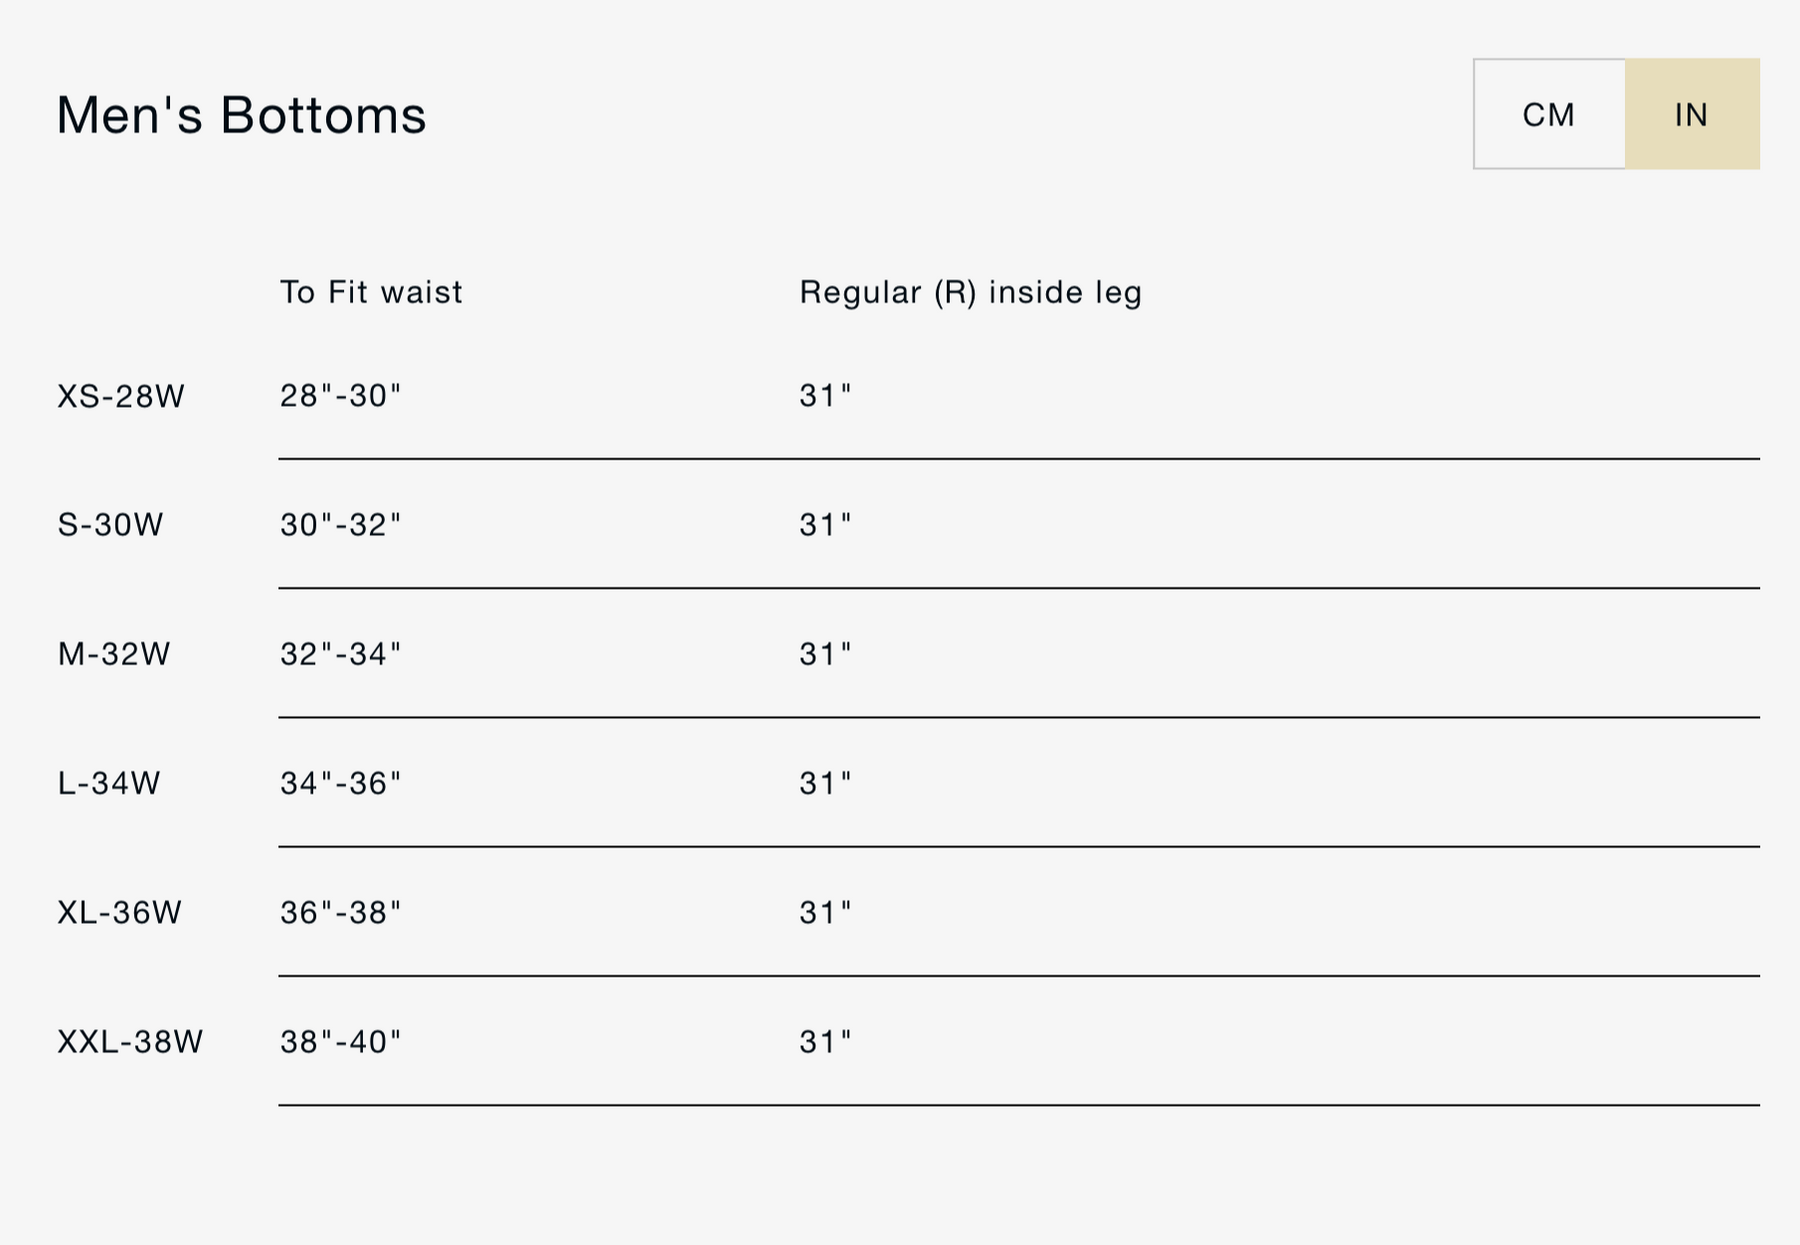
Task: Select the XL-36W size row label
Action: point(120,913)
